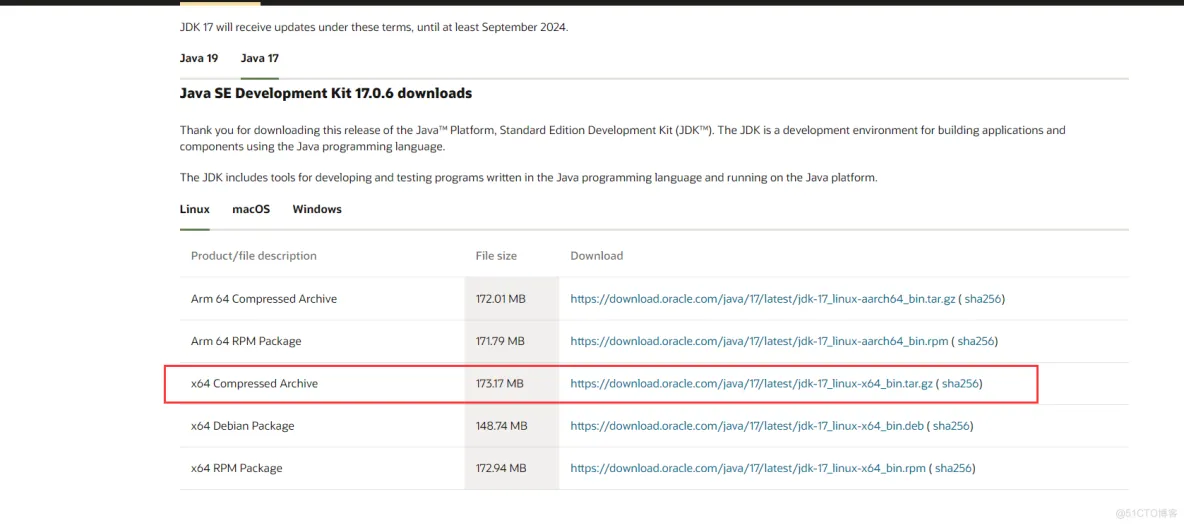Switch to the Windows downloads tab
1184x525 pixels.
(x=317, y=209)
